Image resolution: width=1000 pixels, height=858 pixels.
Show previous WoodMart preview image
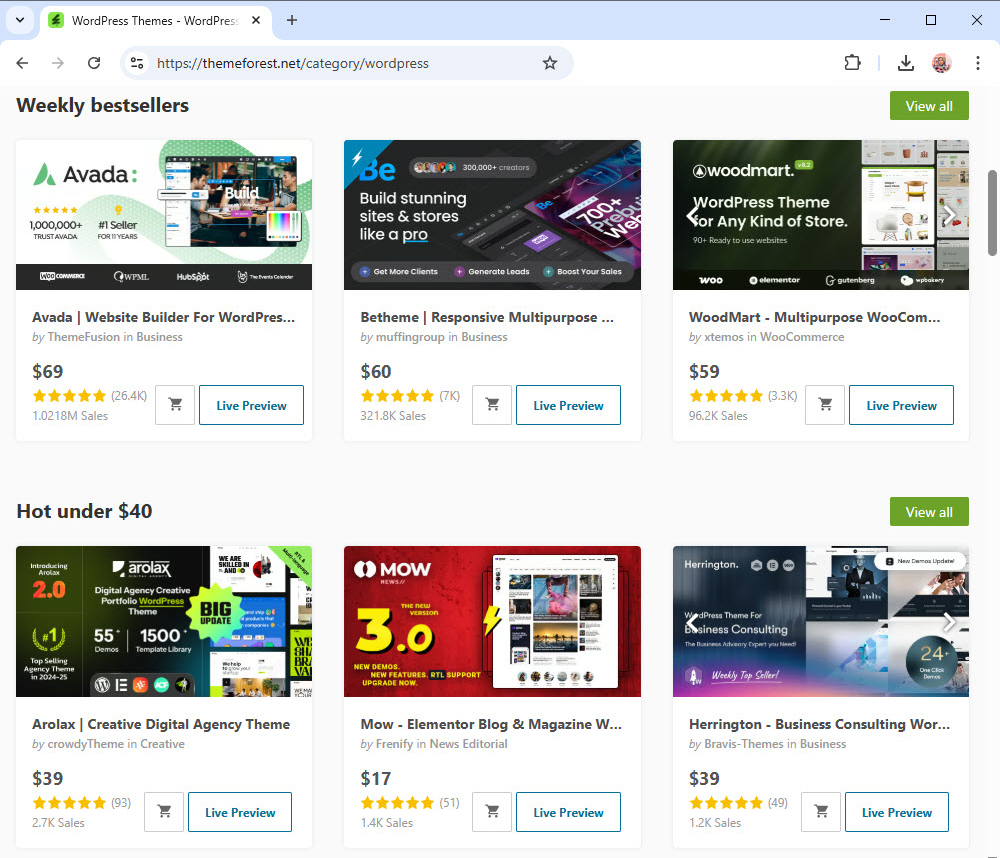[693, 215]
